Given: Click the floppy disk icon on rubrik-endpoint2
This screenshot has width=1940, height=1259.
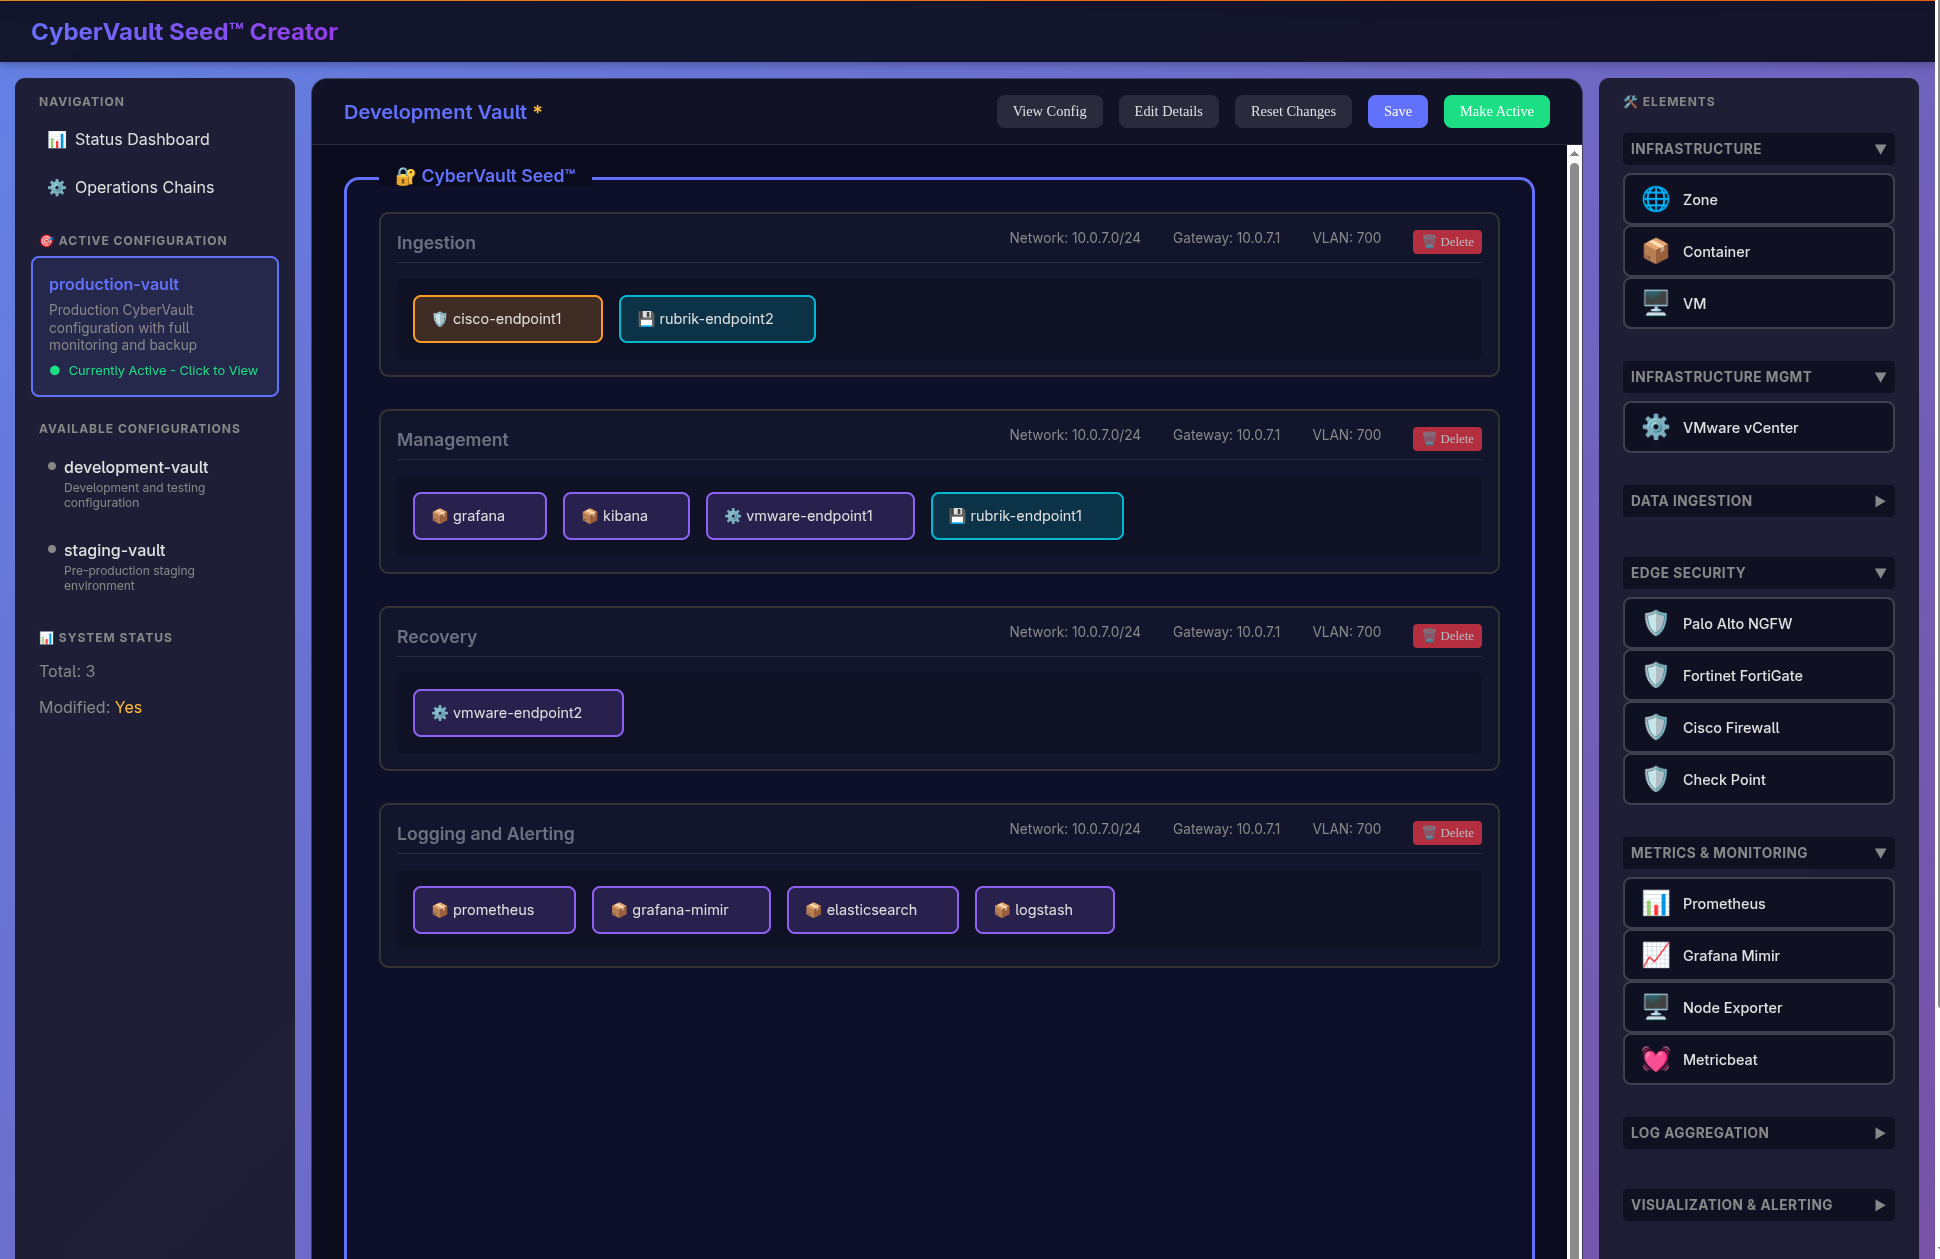Looking at the screenshot, I should point(645,319).
